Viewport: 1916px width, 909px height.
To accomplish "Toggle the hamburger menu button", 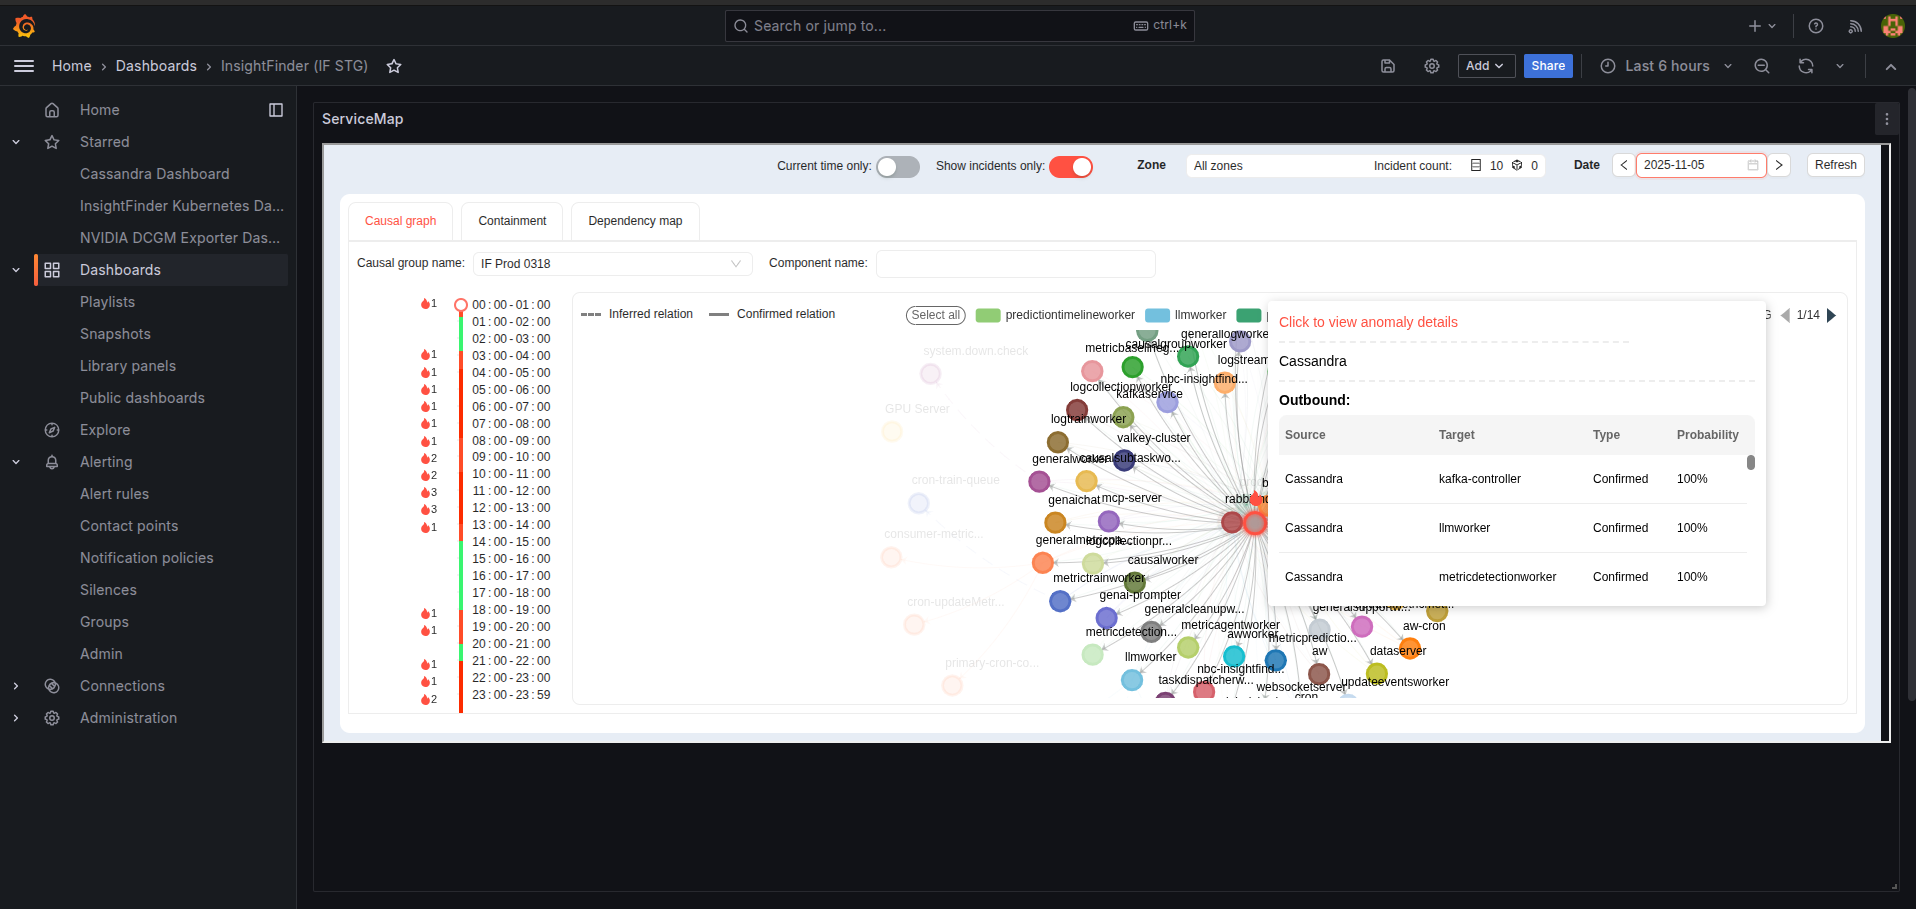I will click(x=24, y=66).
